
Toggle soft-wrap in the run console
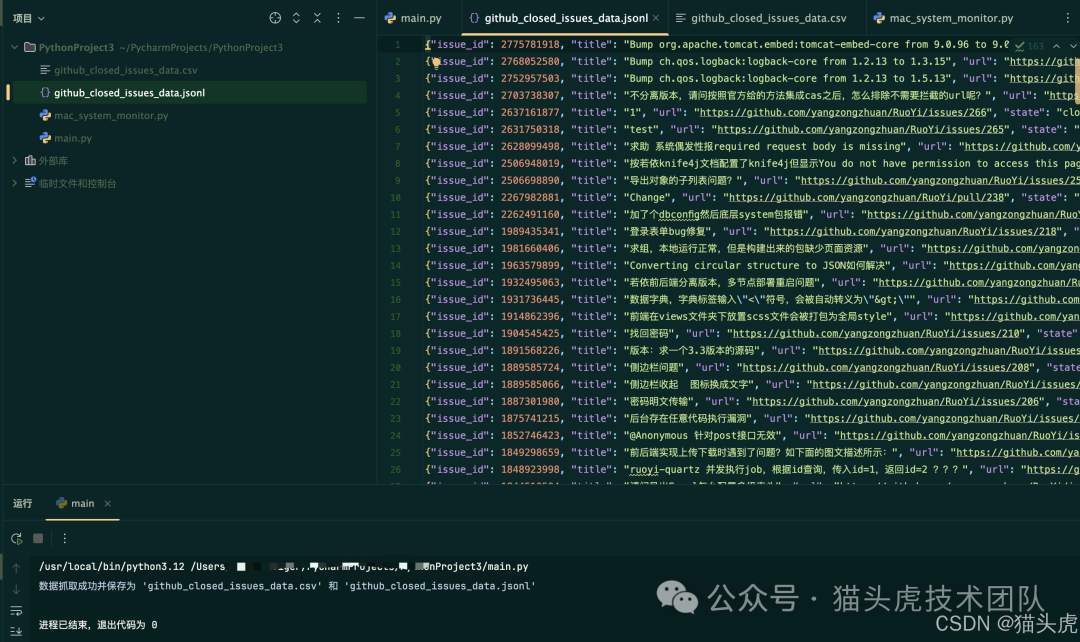16,611
